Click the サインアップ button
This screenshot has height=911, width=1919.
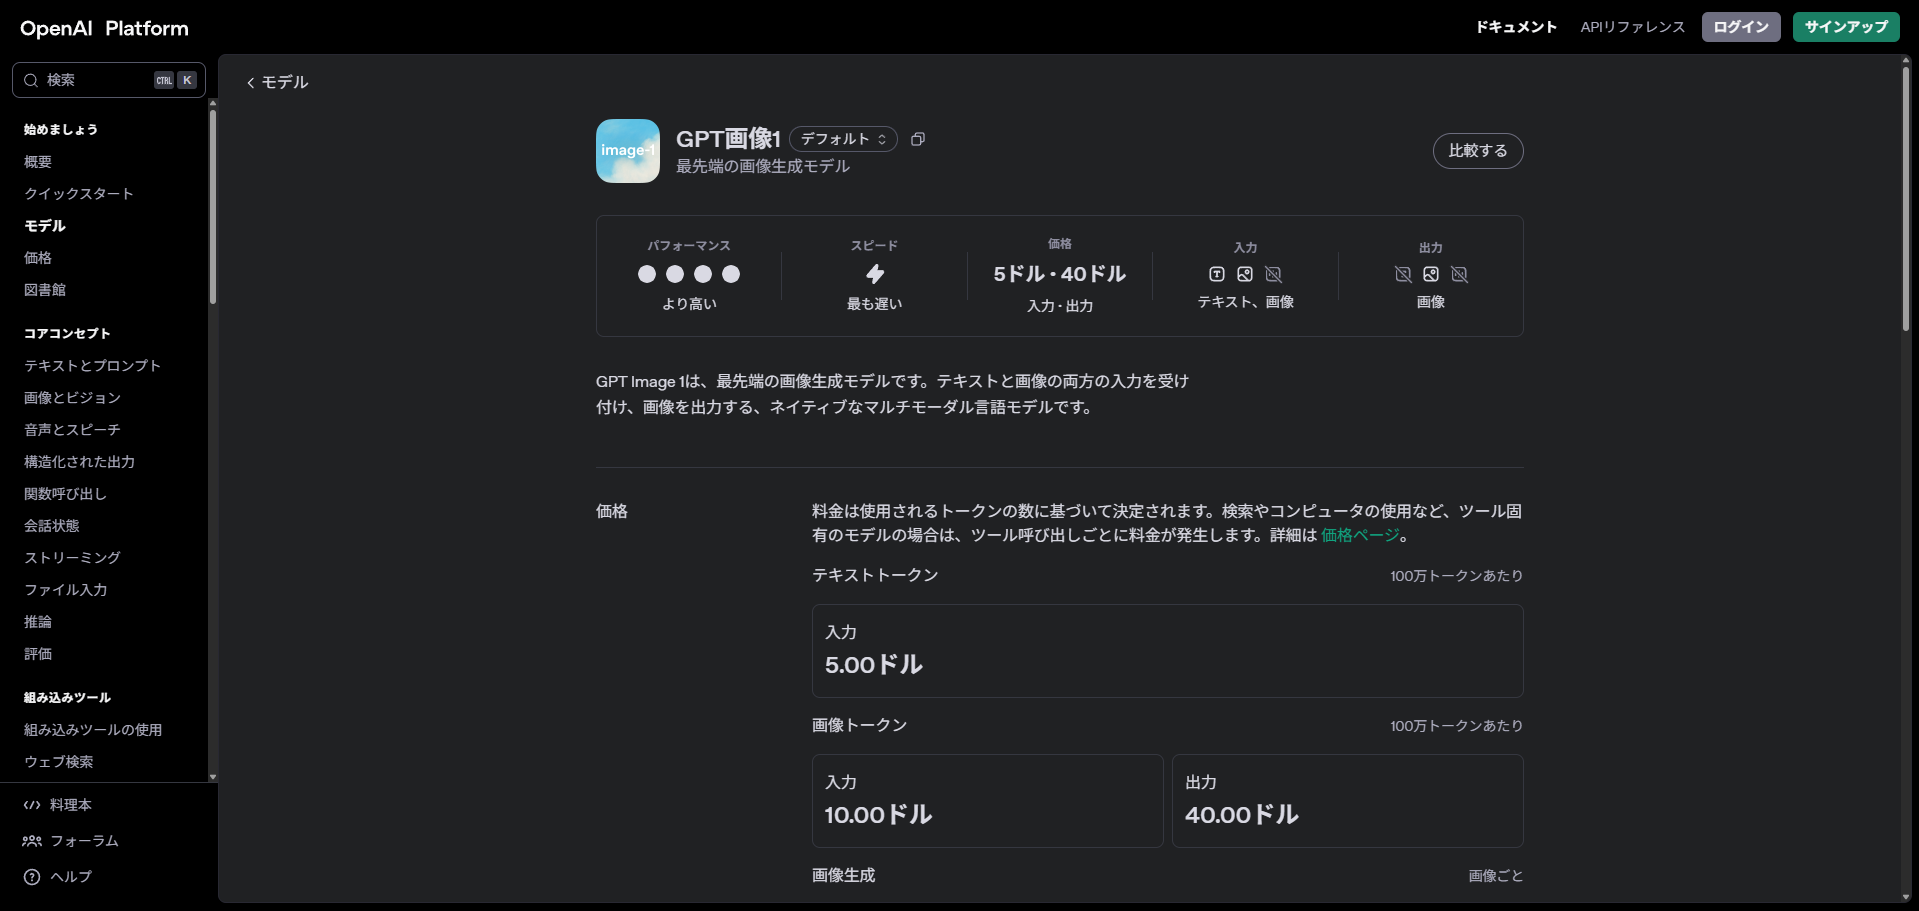1846,27
